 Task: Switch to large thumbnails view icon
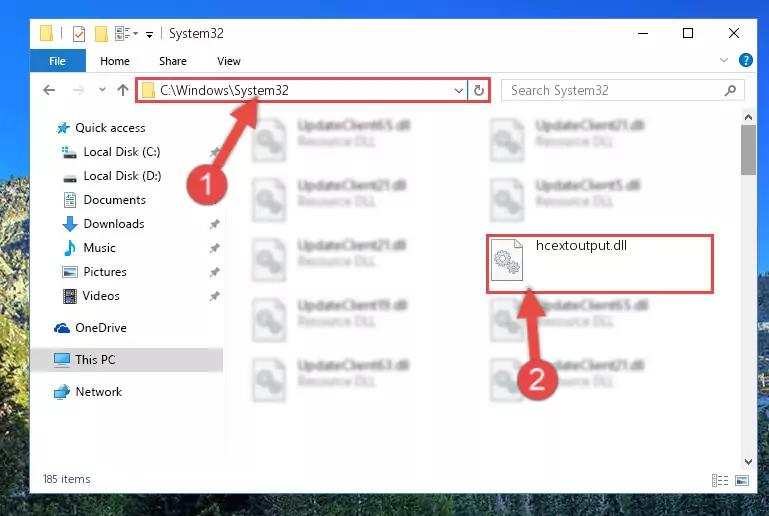742,480
